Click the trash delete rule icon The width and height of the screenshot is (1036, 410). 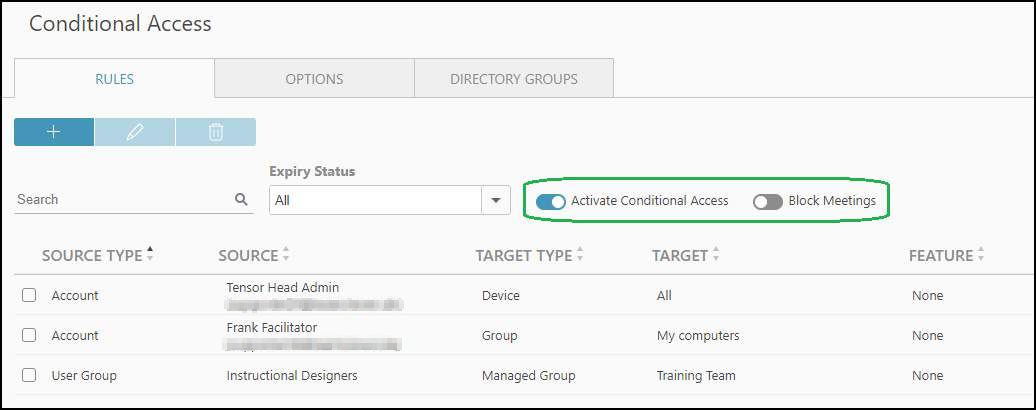pyautogui.click(x=215, y=132)
